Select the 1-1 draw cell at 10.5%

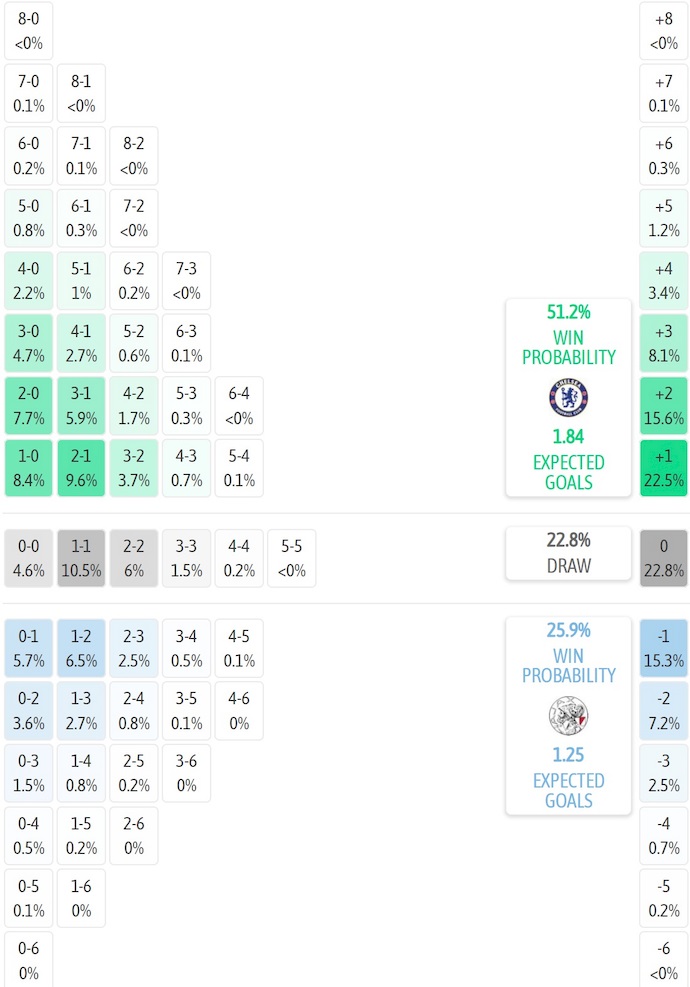[x=81, y=558]
